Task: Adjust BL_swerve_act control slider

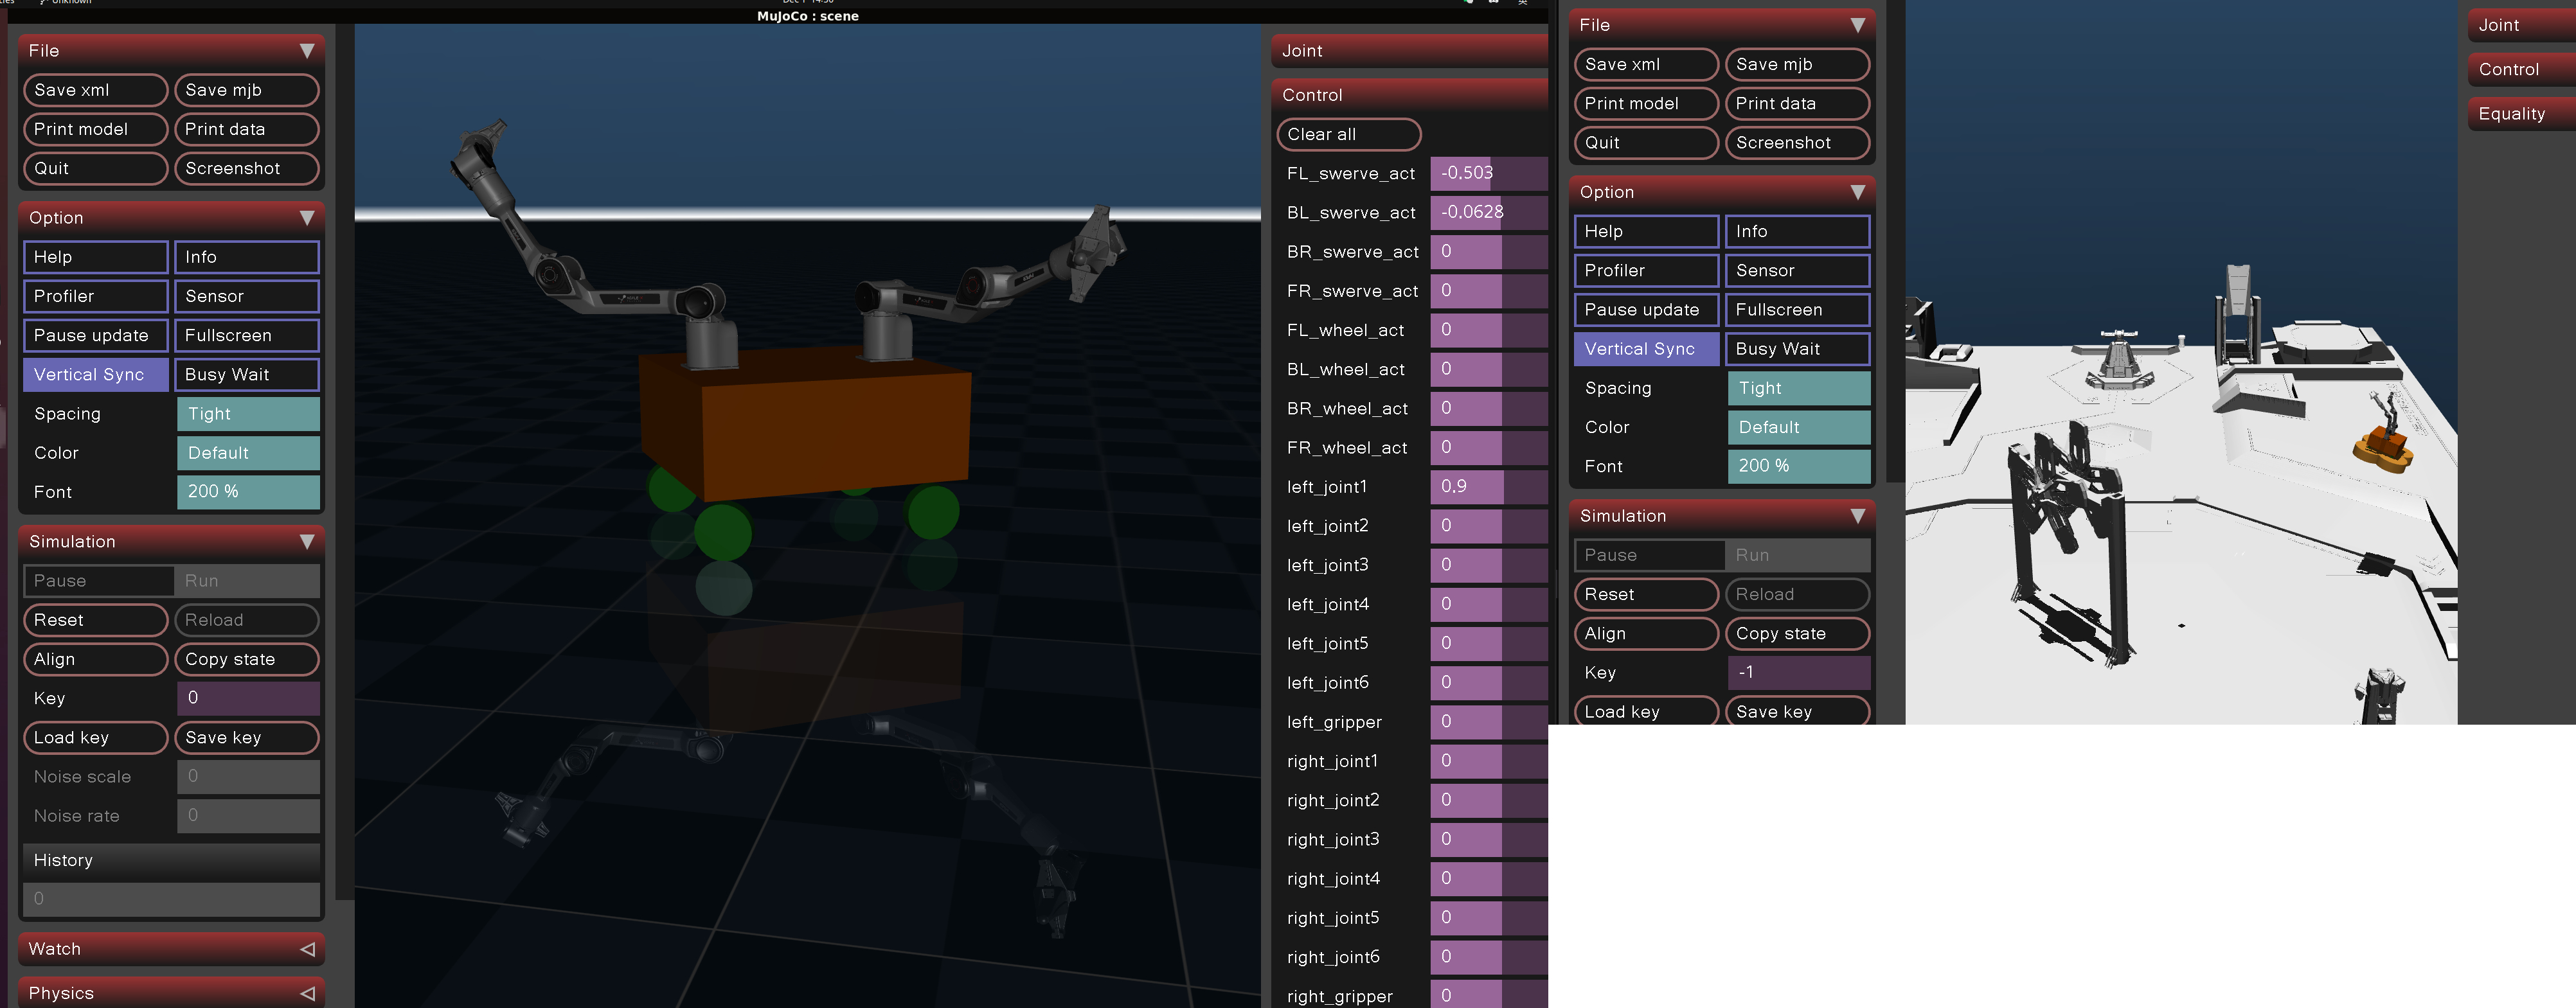Action: click(1489, 212)
